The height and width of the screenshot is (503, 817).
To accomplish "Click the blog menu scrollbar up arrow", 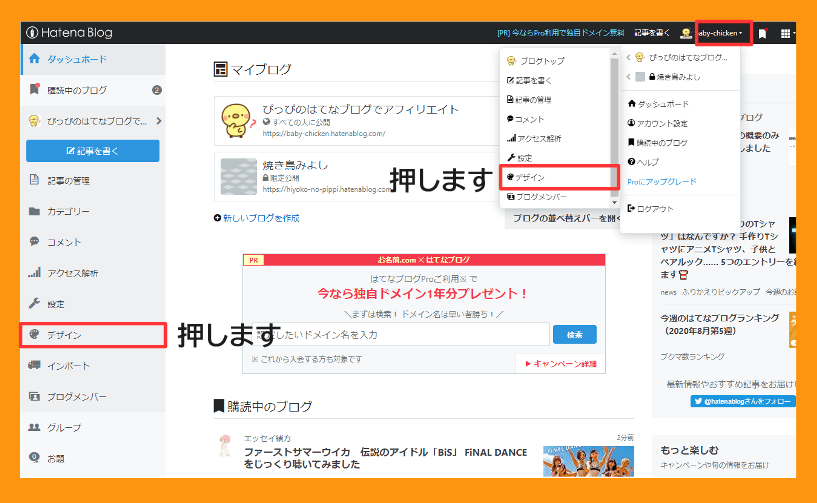I will 614,54.
